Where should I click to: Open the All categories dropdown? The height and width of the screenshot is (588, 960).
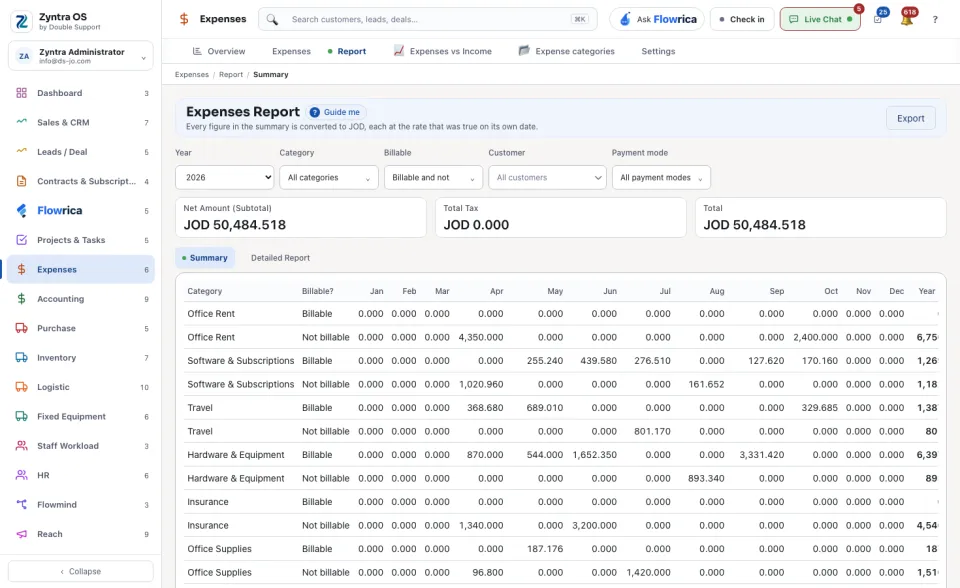click(x=329, y=178)
